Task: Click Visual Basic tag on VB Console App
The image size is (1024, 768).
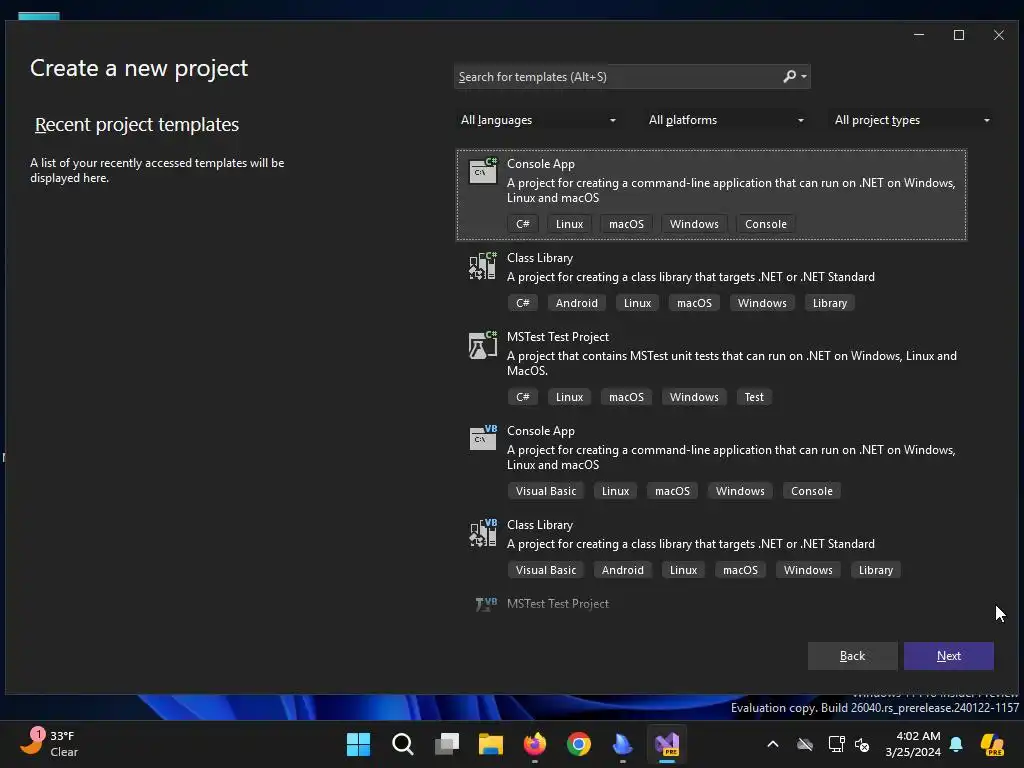Action: [x=545, y=491]
